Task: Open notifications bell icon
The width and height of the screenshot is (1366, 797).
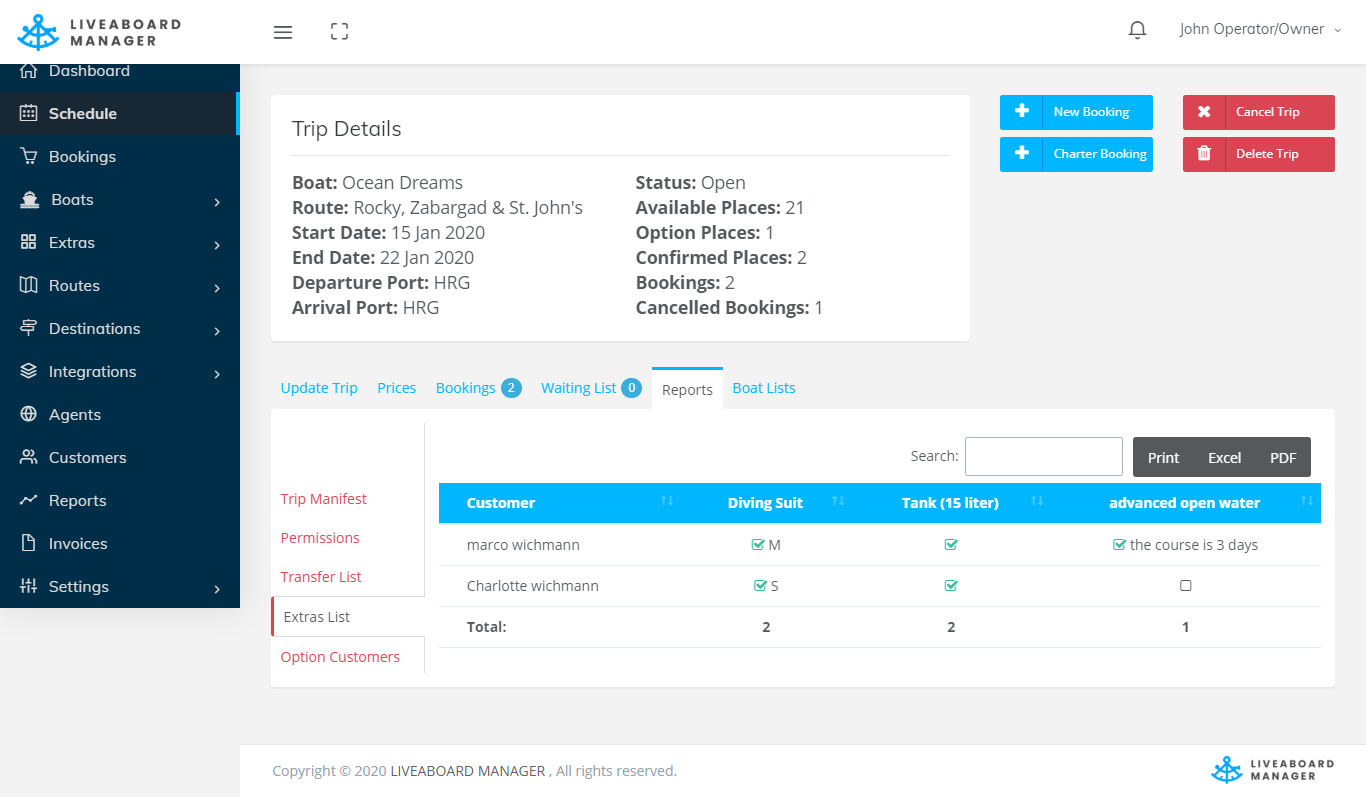Action: pyautogui.click(x=1137, y=30)
